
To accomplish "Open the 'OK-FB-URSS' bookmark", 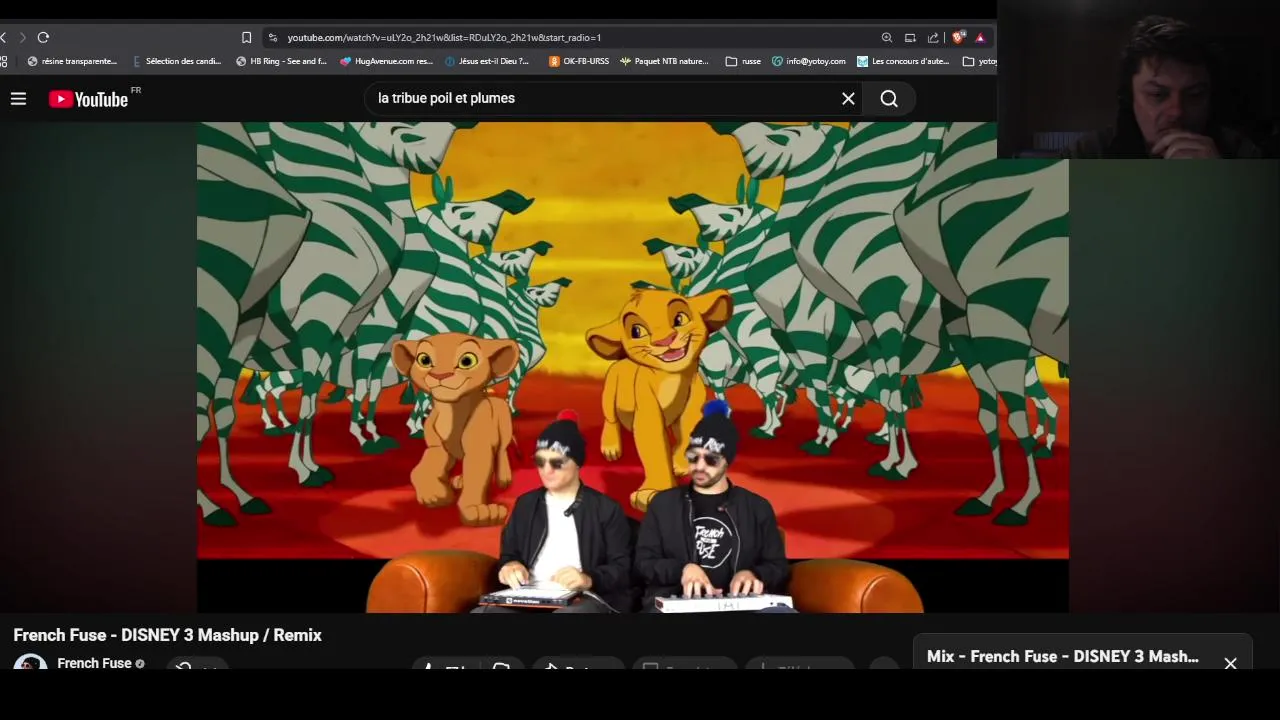I will tap(579, 61).
